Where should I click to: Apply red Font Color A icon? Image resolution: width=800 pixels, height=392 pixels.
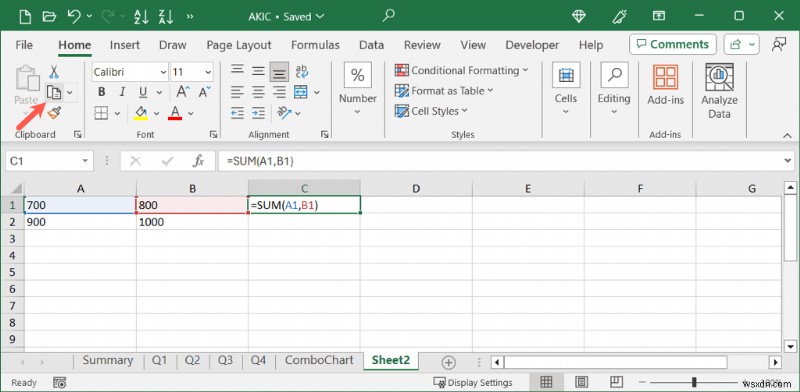pos(175,113)
